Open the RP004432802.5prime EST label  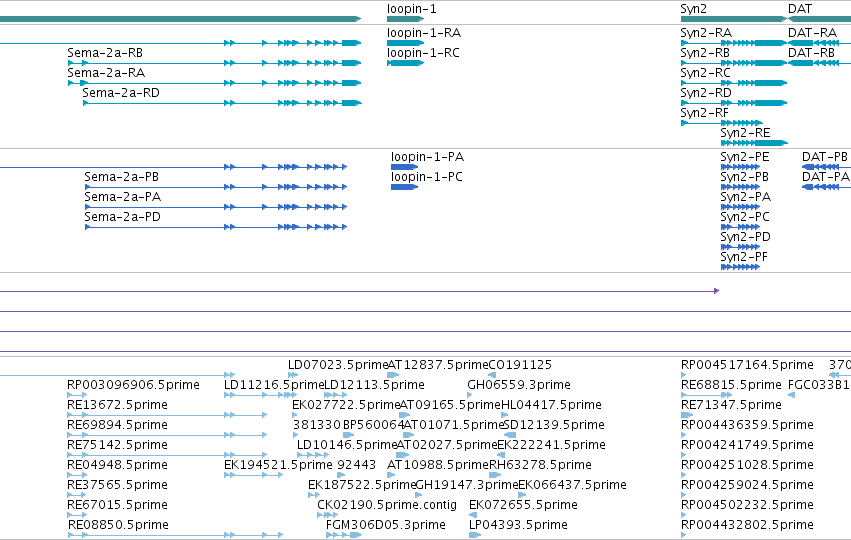747,526
